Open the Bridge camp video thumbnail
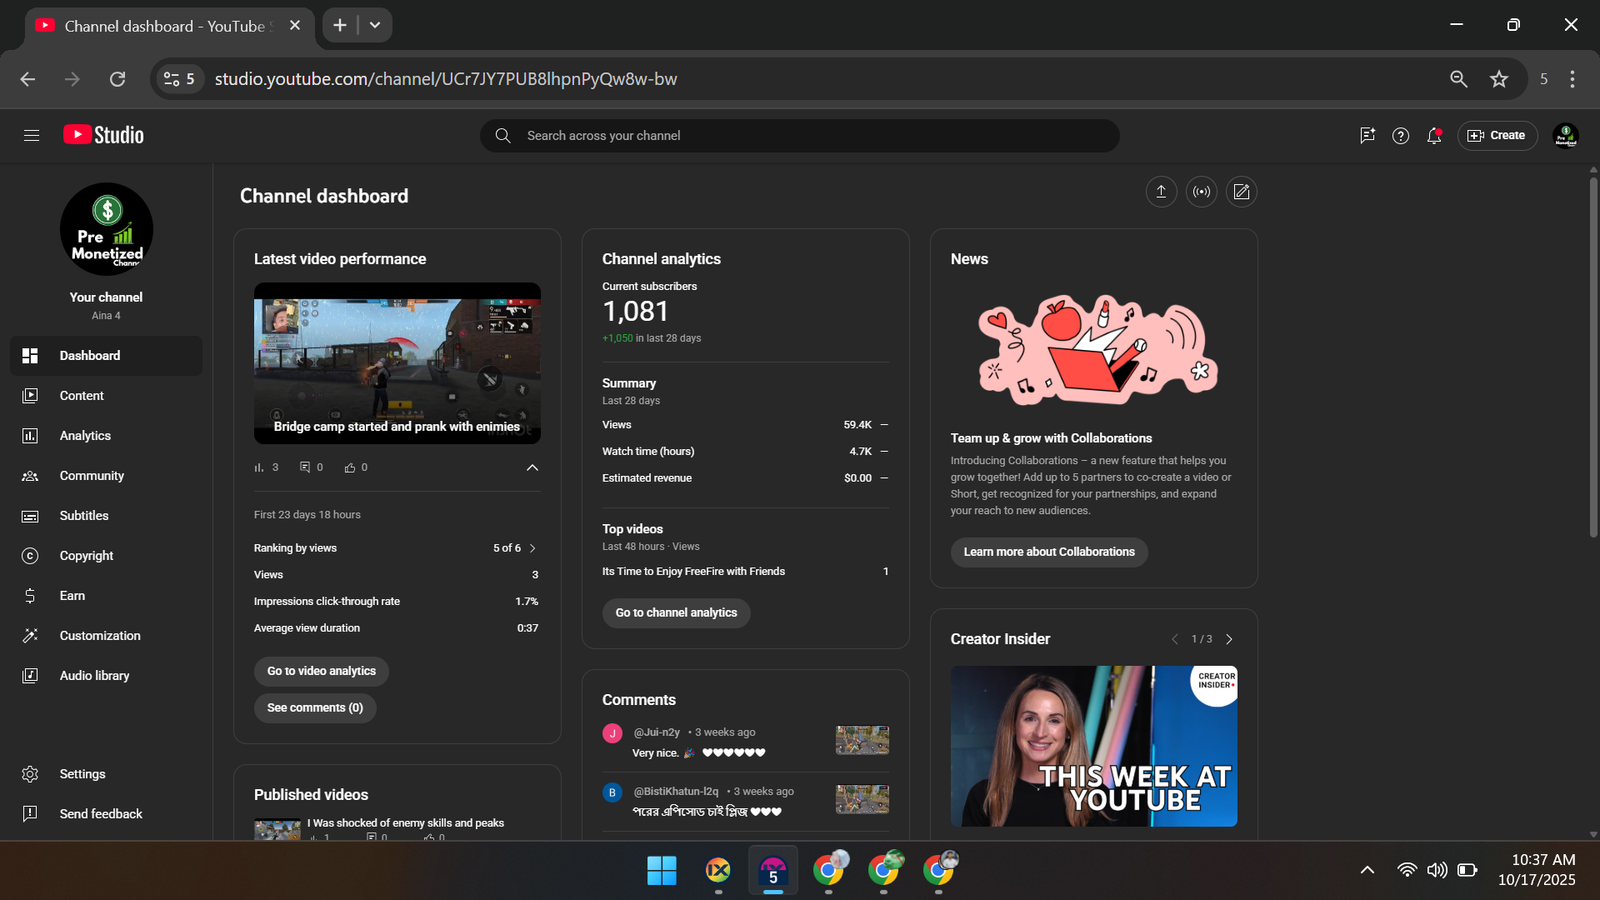This screenshot has height=900, width=1600. click(x=397, y=362)
